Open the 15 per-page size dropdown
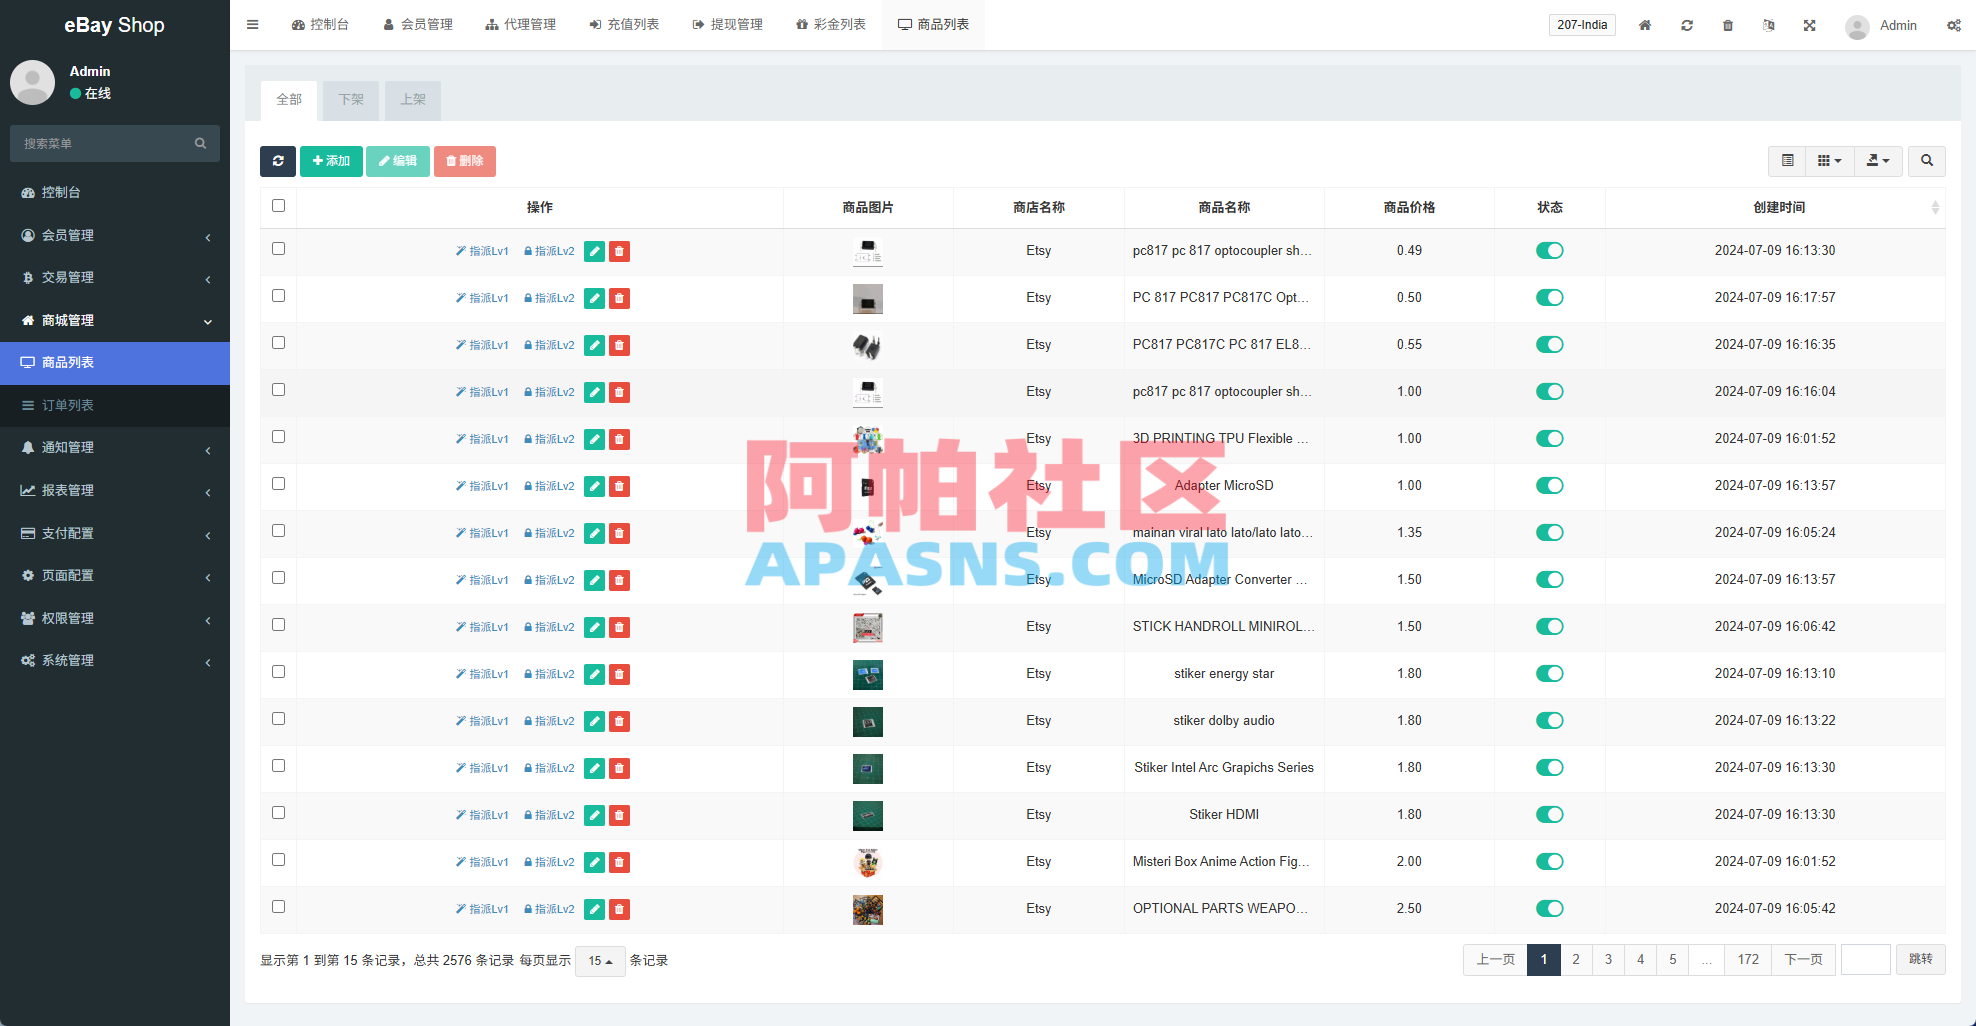Image resolution: width=1976 pixels, height=1026 pixels. point(600,961)
